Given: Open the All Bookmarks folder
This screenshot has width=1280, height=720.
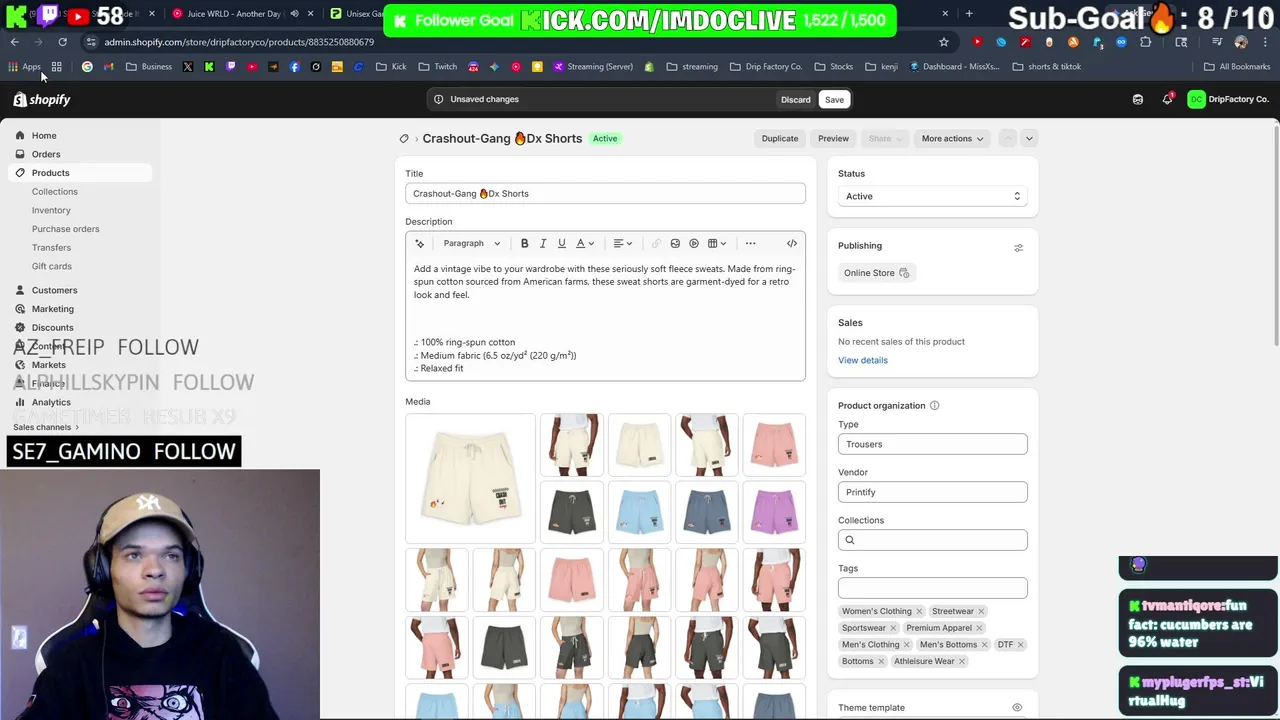Looking at the screenshot, I should 1237,66.
